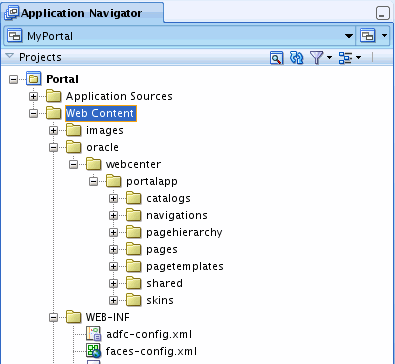The height and width of the screenshot is (364, 395).
Task: Click the Find in Projects search icon
Action: click(276, 58)
